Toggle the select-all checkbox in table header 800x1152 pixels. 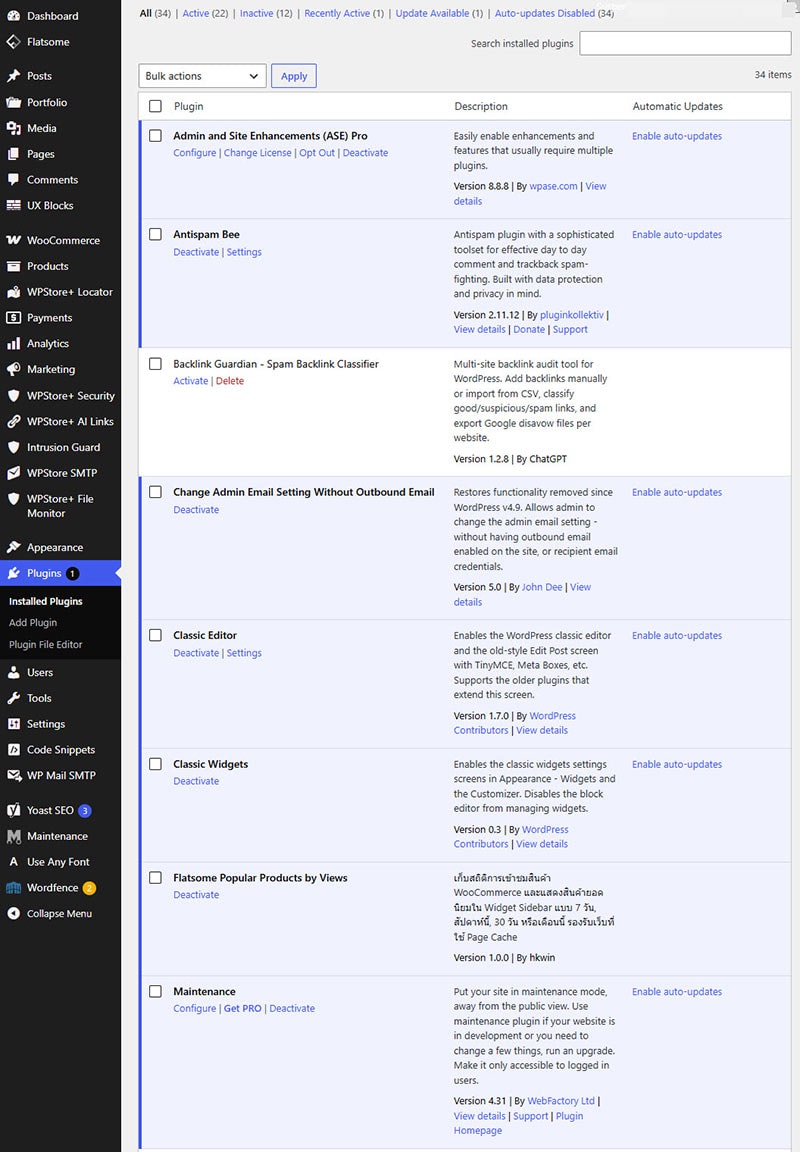(x=155, y=106)
